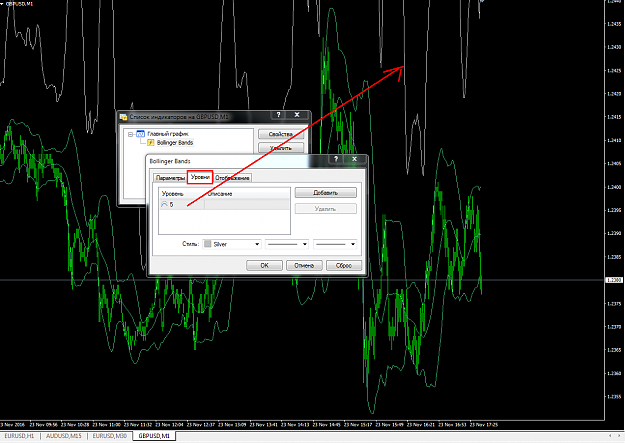This screenshot has width=625, height=443.
Task: Confirm with the OK button
Action: click(264, 265)
